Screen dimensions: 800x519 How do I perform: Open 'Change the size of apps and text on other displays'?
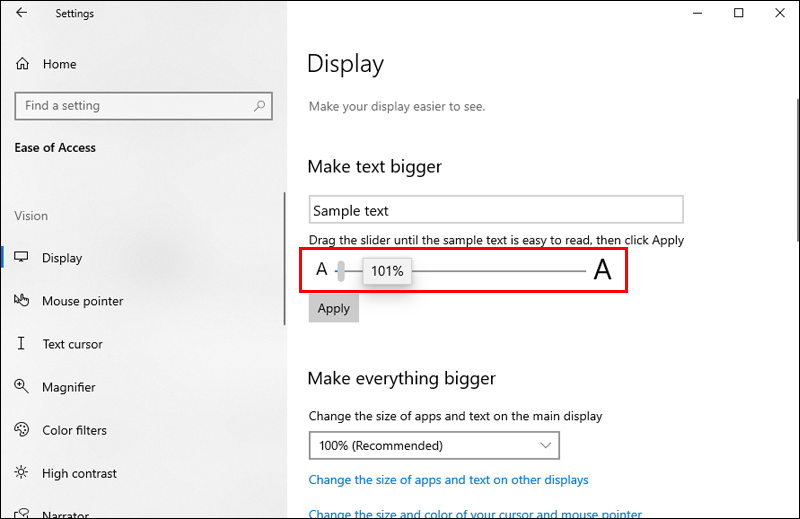(448, 480)
